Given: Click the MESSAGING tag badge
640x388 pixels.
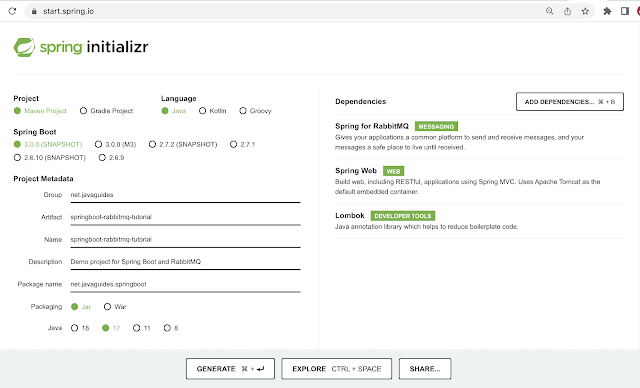Looking at the screenshot, I should [436, 126].
